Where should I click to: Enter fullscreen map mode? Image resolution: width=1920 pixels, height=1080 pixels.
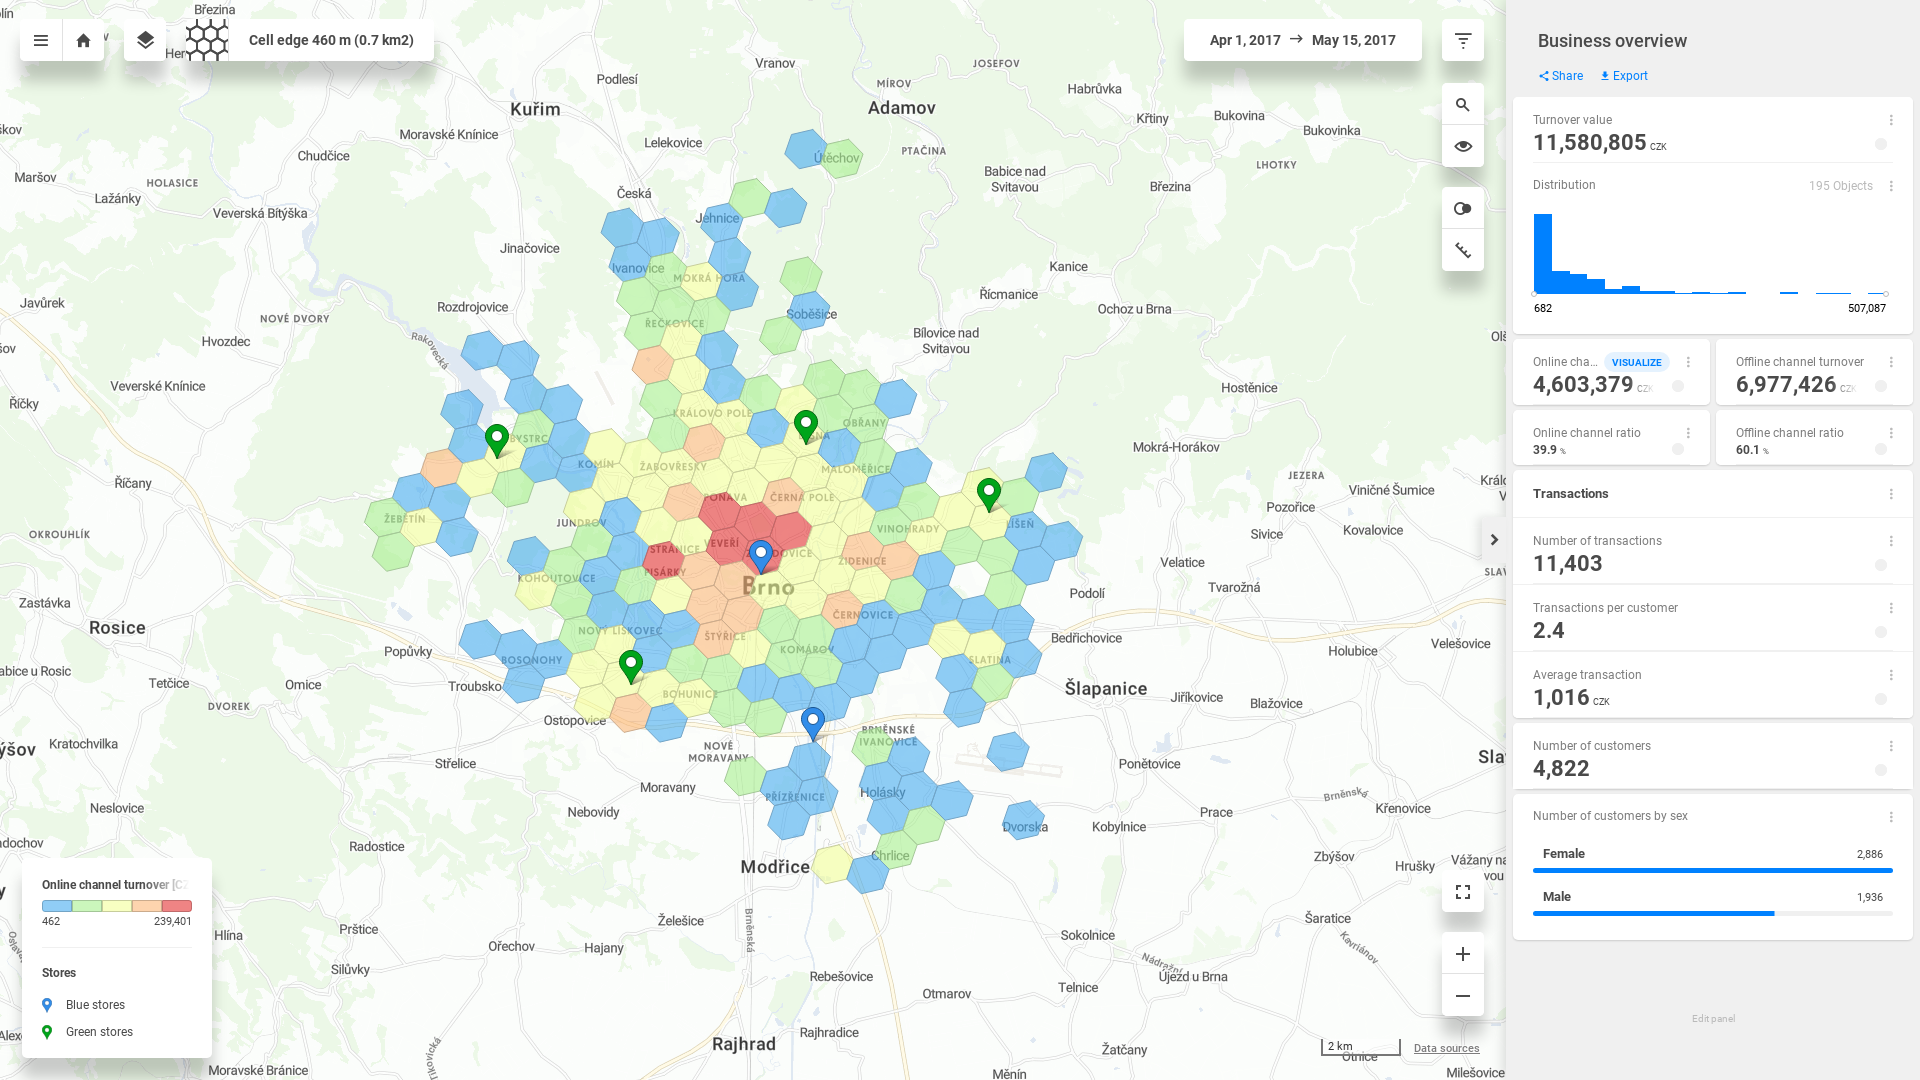(1463, 892)
